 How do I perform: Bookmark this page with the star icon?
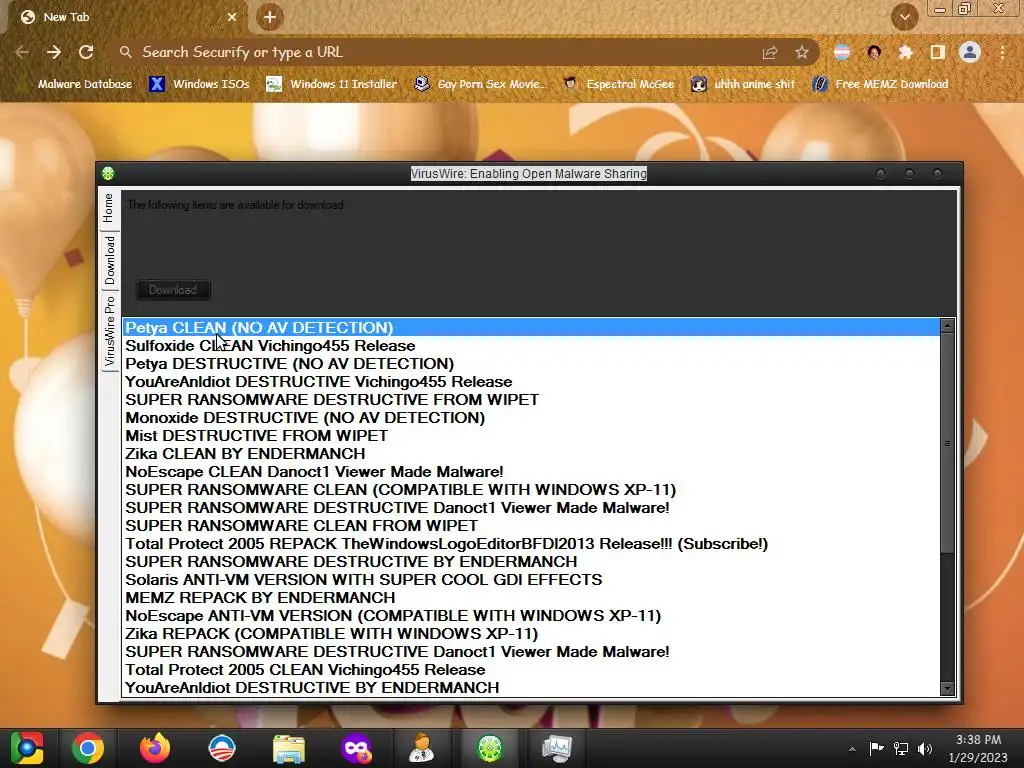pos(802,53)
